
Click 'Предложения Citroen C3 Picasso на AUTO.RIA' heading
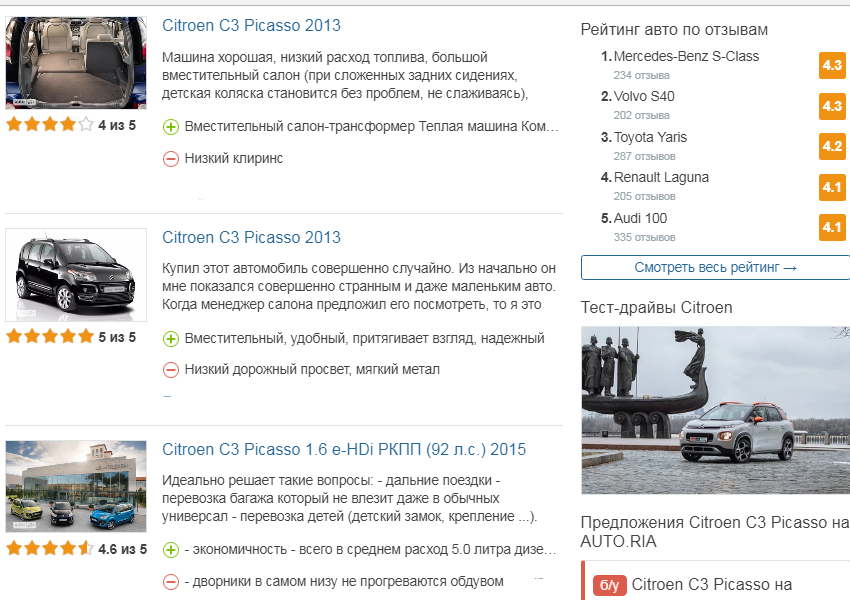coord(715,532)
